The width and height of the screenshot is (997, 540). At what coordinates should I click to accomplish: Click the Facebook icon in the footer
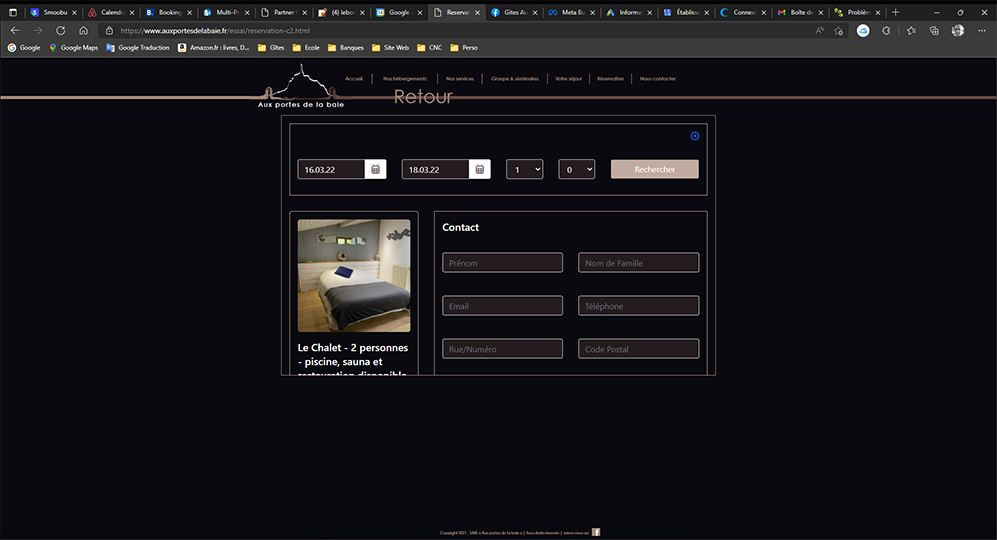click(x=596, y=532)
